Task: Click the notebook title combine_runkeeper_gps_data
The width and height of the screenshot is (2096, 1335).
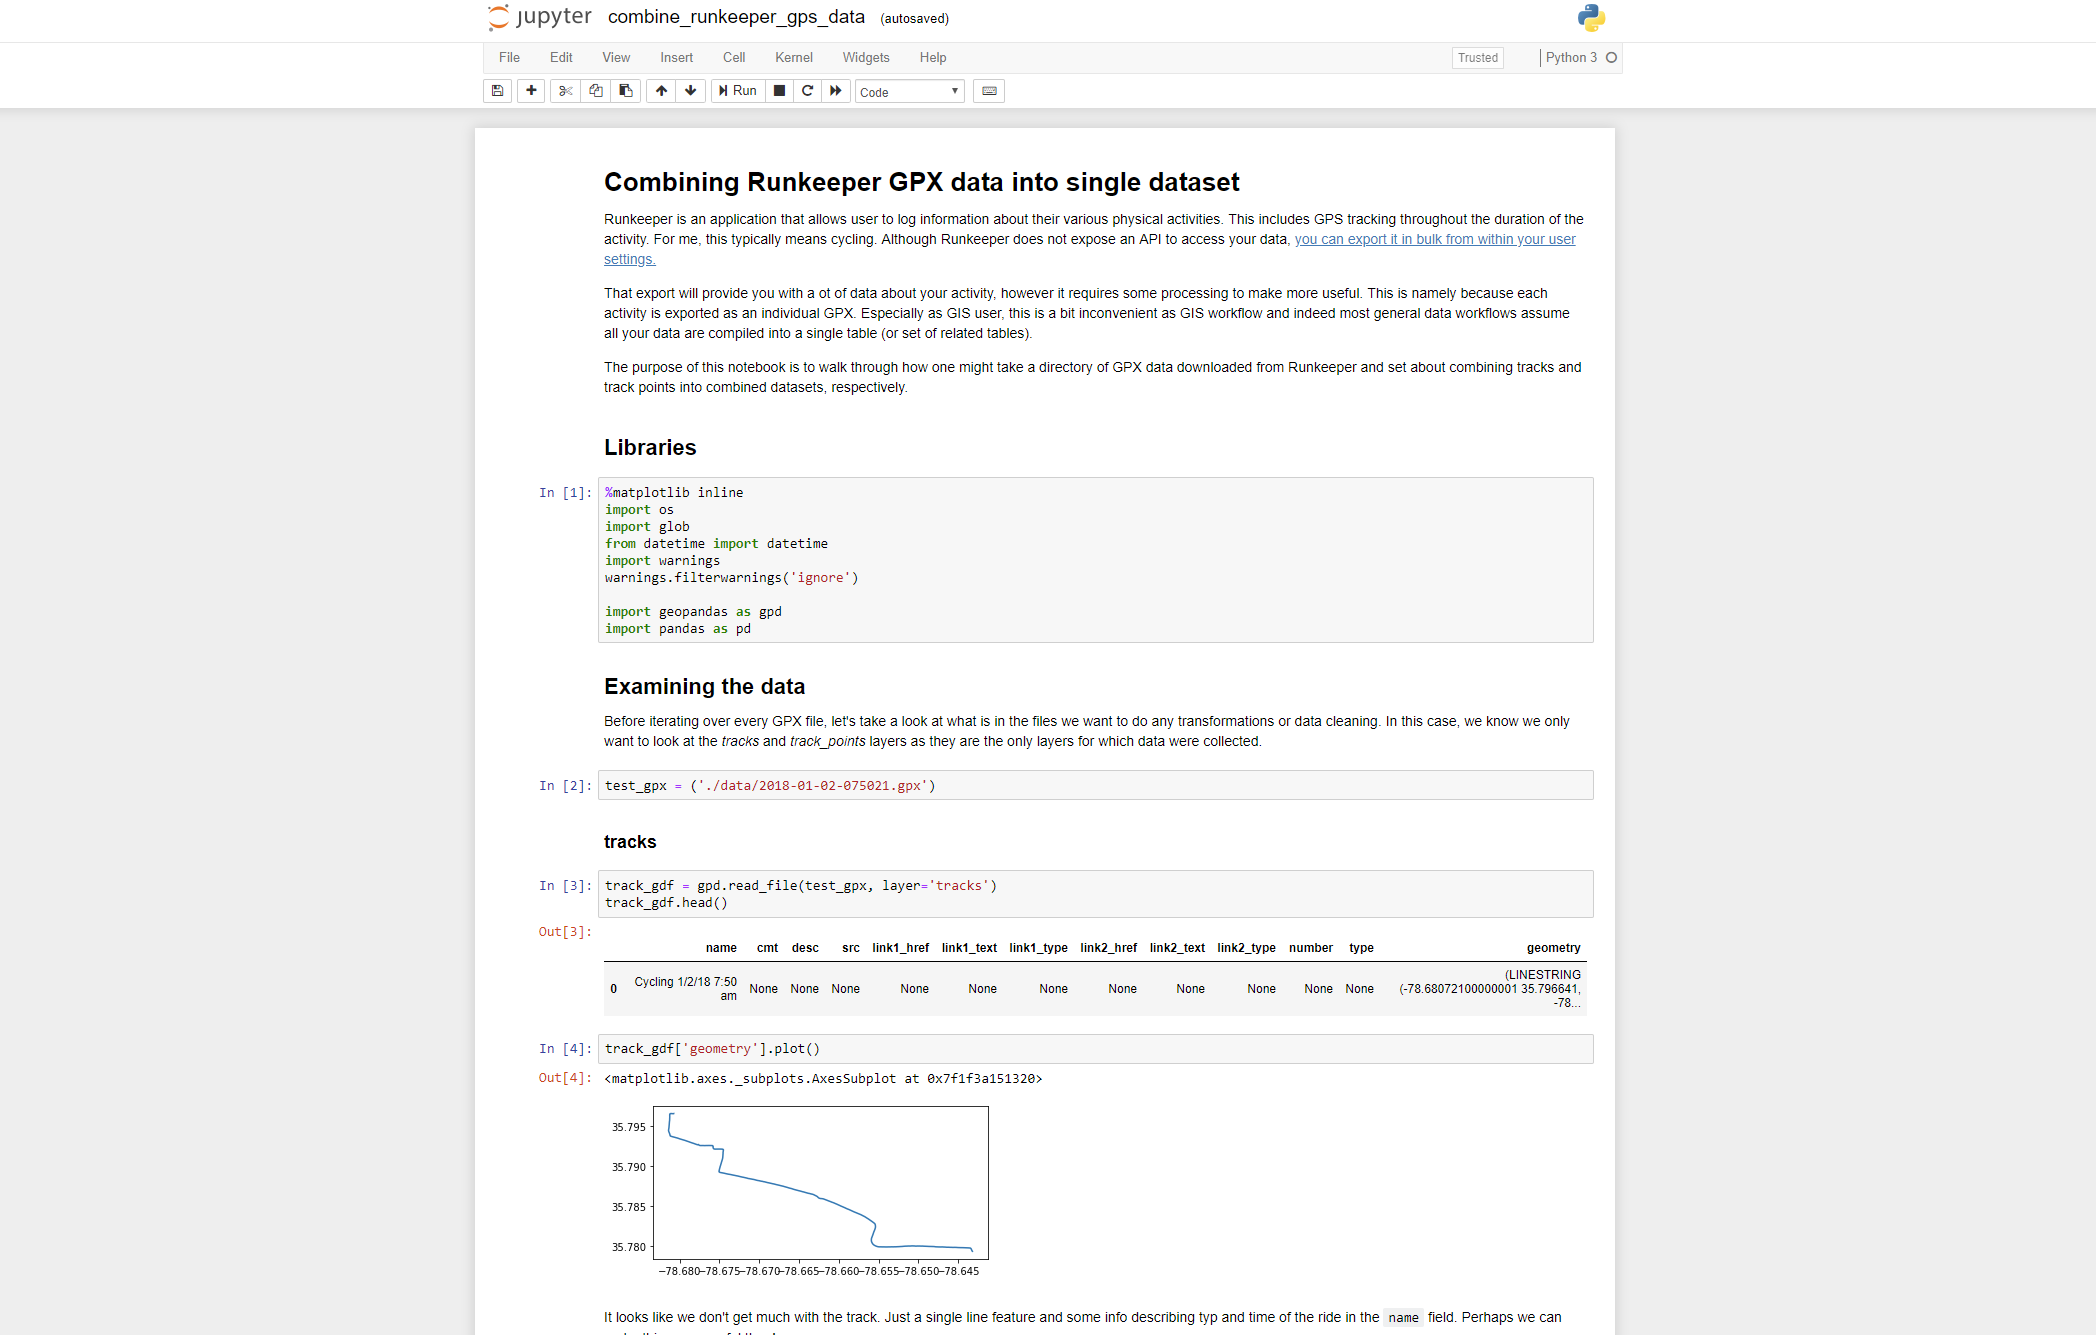Action: (736, 17)
